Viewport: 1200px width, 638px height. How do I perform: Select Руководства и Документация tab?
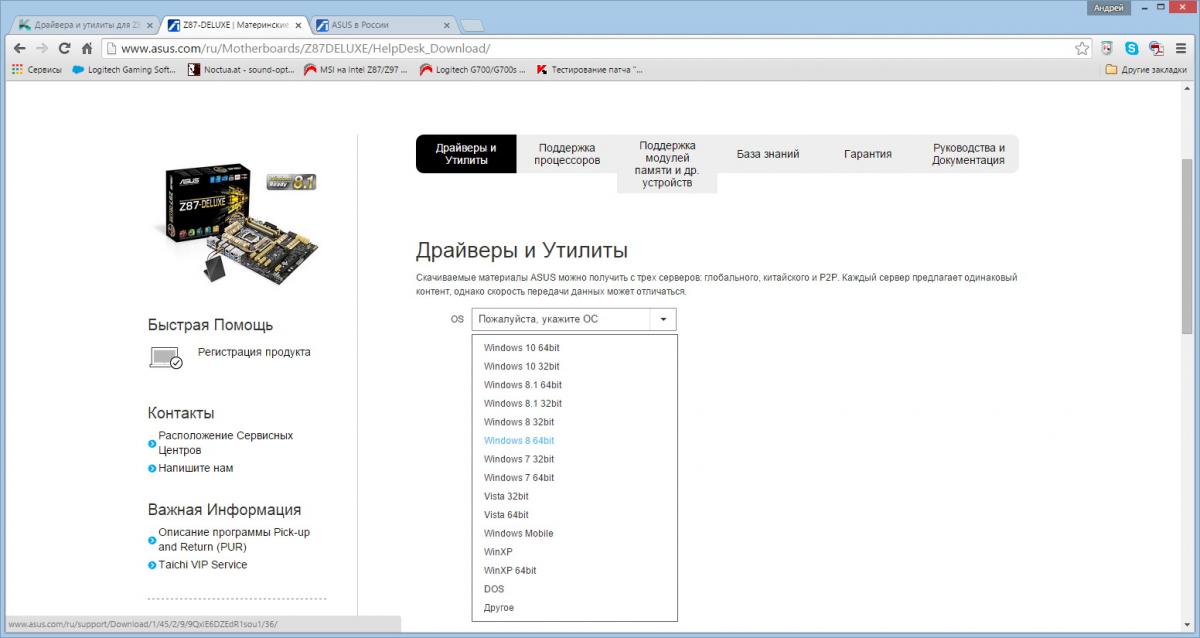[x=969, y=154]
